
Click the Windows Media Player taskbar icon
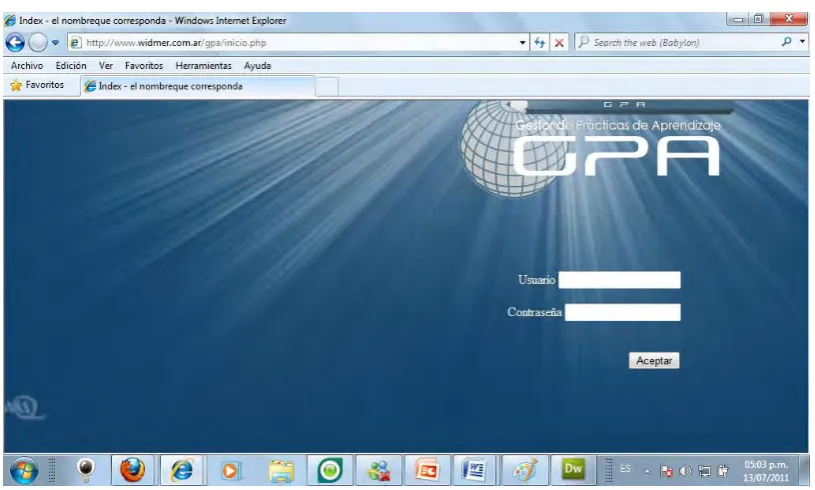230,471
